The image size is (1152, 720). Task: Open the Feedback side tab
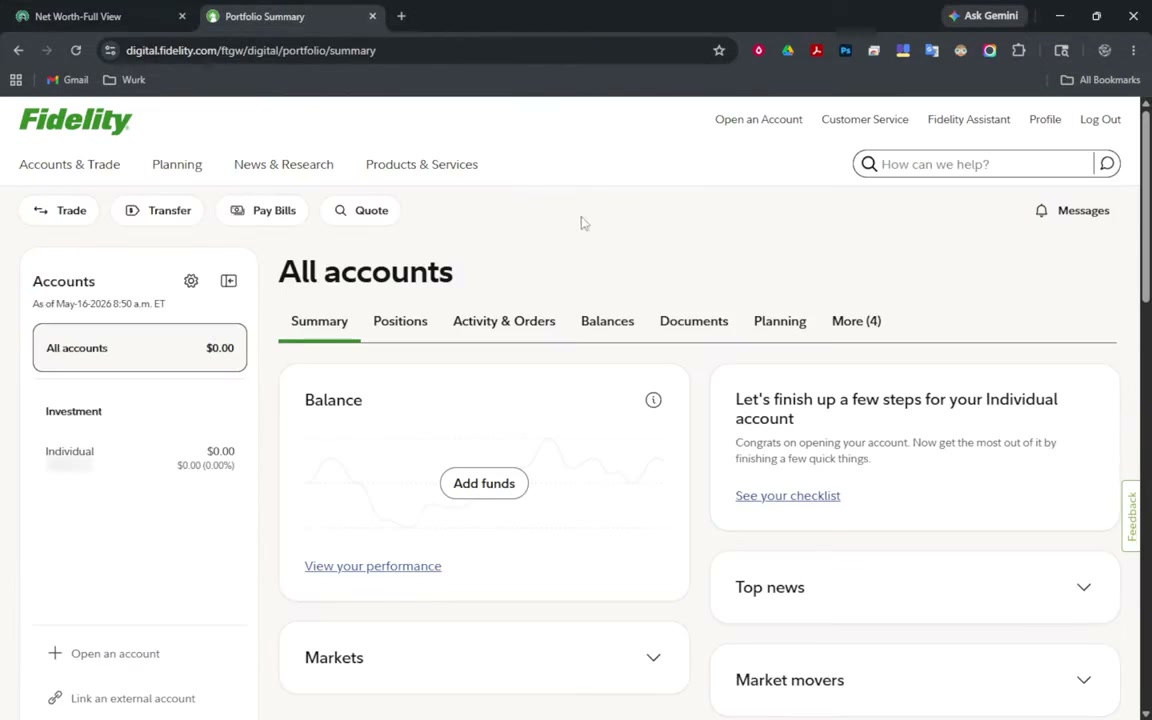pyautogui.click(x=1131, y=516)
